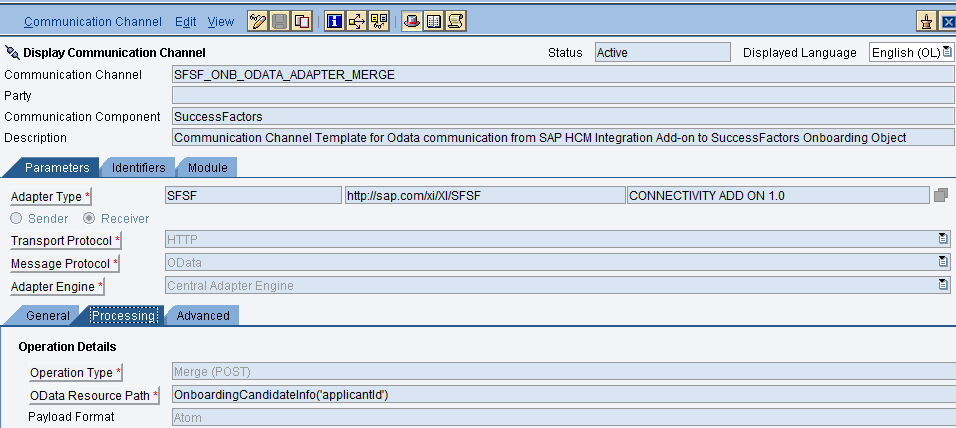Click the empty Party field
Image resolution: width=956 pixels, height=428 pixels.
tap(563, 95)
